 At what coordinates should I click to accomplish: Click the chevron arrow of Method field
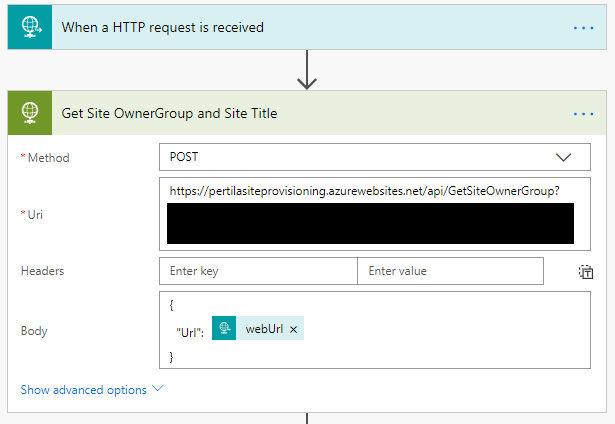(x=563, y=157)
